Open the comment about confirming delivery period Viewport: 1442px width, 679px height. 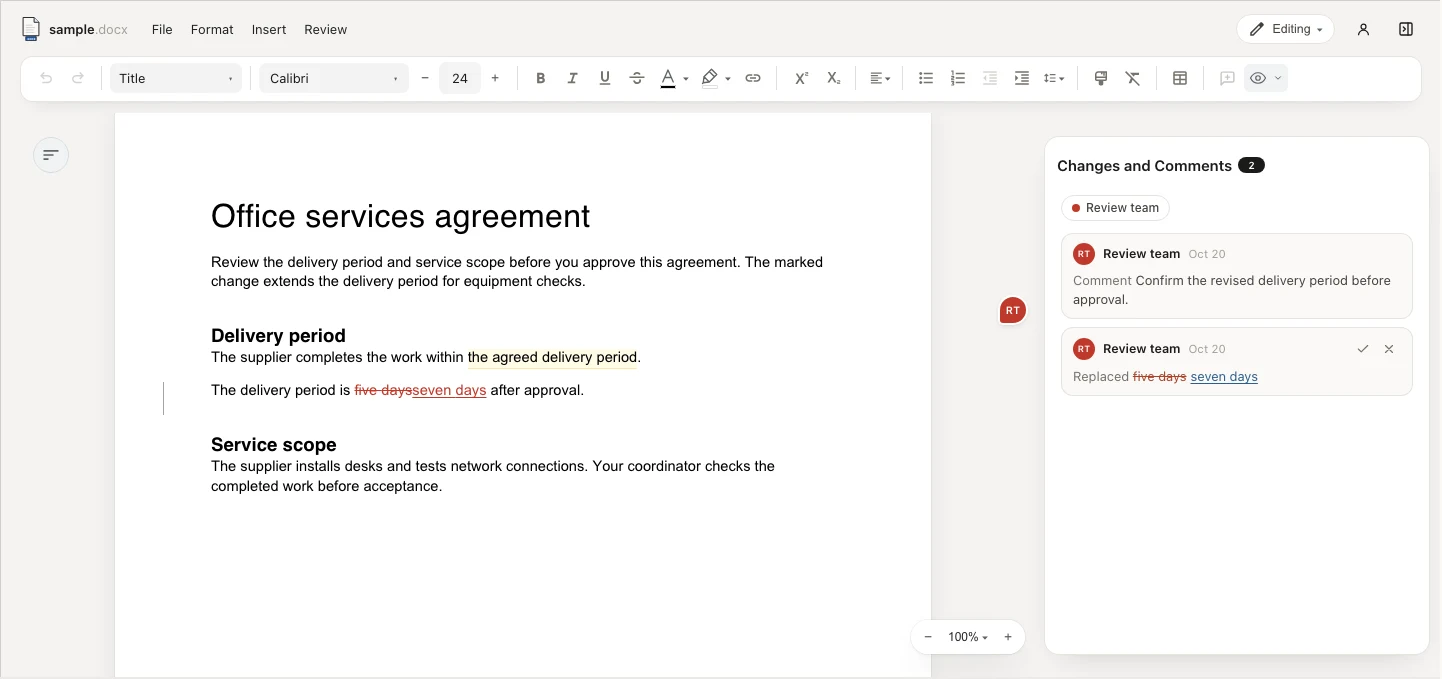click(x=1237, y=276)
